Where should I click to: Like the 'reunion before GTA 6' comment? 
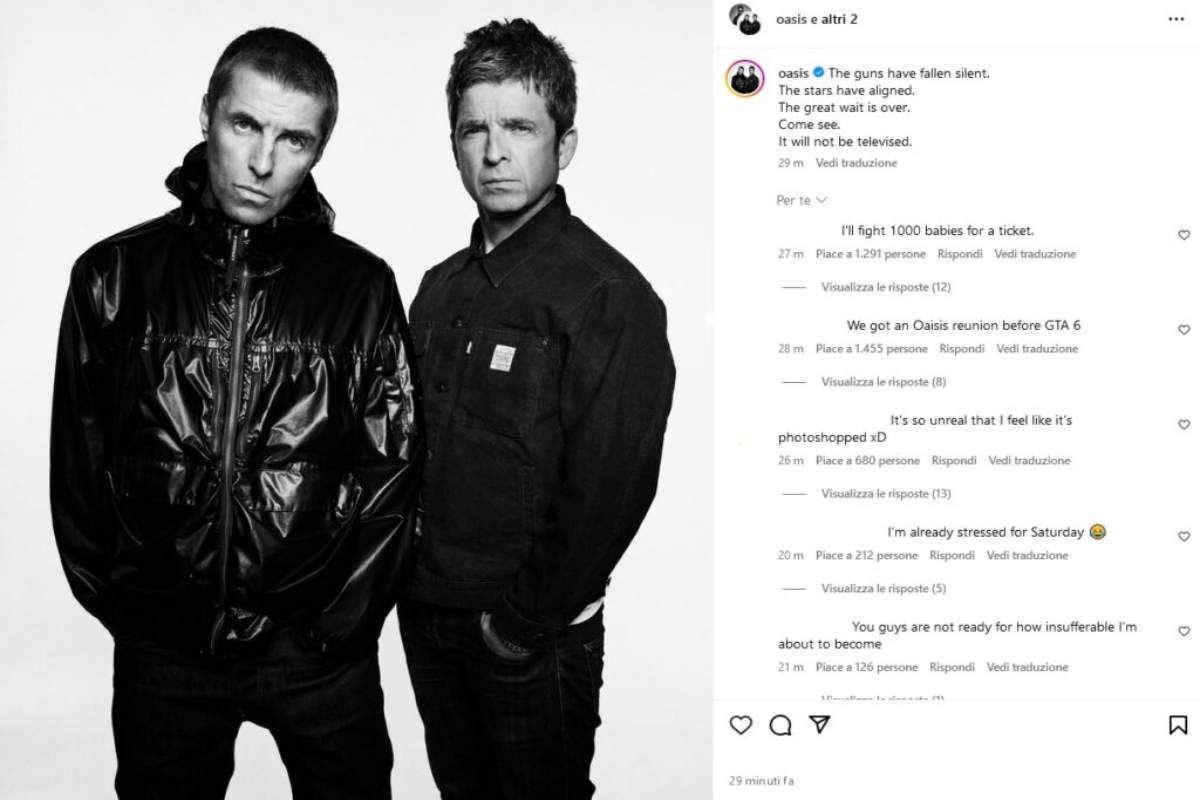(1184, 330)
